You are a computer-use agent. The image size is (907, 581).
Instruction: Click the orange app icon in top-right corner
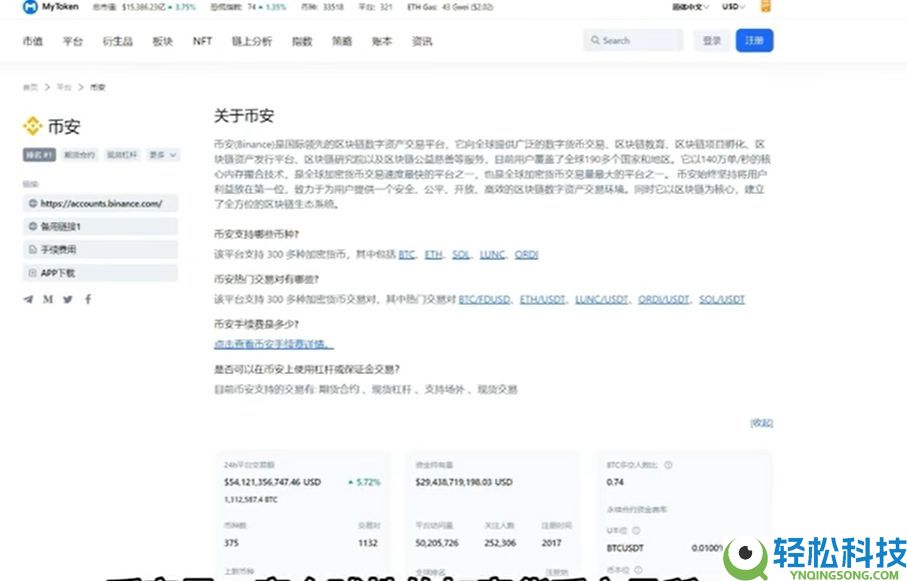point(765,6)
